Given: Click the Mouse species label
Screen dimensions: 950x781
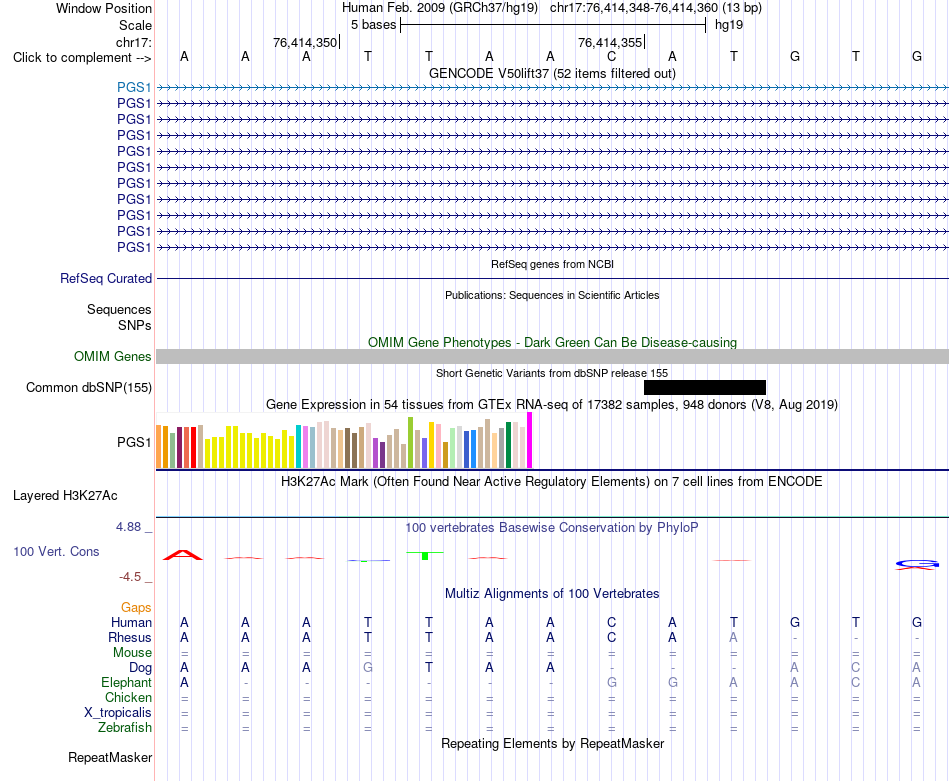Looking at the screenshot, I should pos(132,653).
